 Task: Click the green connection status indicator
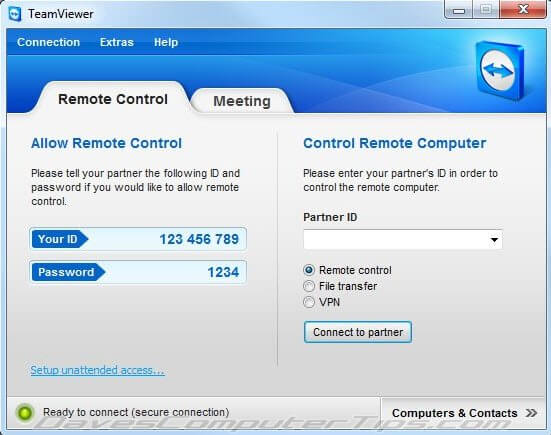(x=25, y=413)
